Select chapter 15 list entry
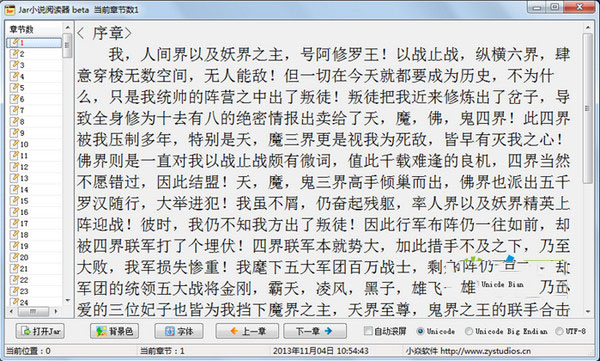 (x=34, y=201)
